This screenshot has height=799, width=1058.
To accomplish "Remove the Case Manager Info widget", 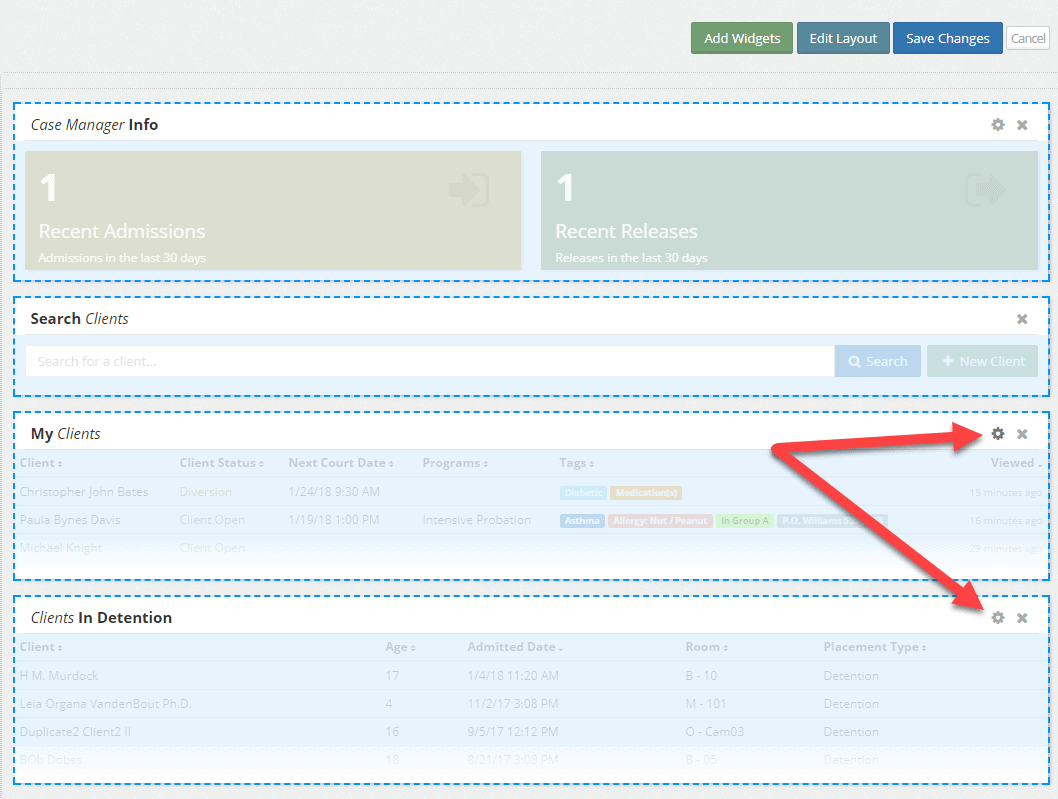I will (1022, 125).
